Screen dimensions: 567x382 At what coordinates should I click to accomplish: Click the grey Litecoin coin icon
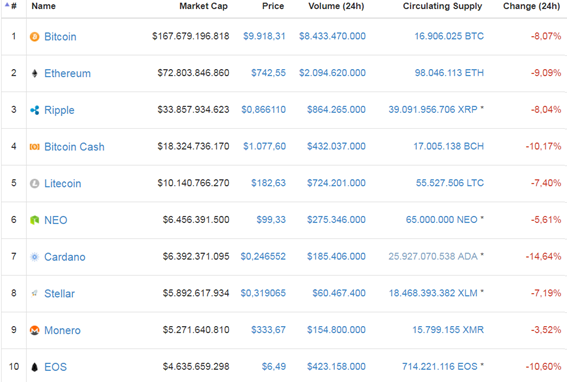34,183
